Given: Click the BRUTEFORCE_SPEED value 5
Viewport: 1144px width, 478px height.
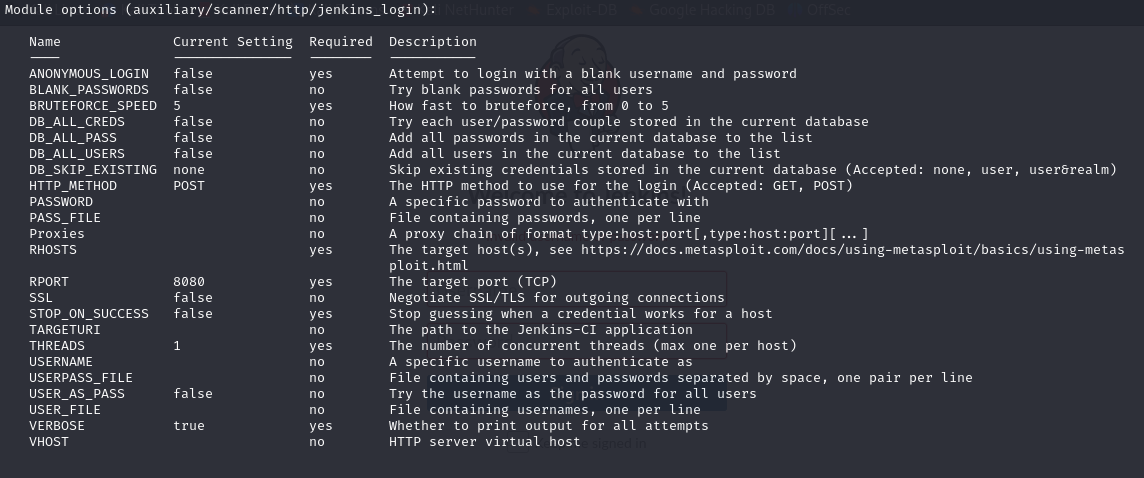Looking at the screenshot, I should click(x=177, y=106).
